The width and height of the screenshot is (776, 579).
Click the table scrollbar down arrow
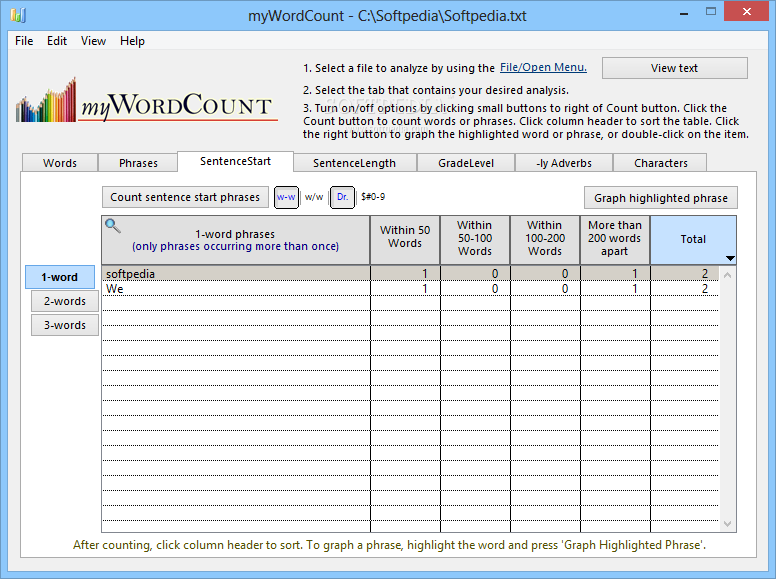click(x=728, y=524)
